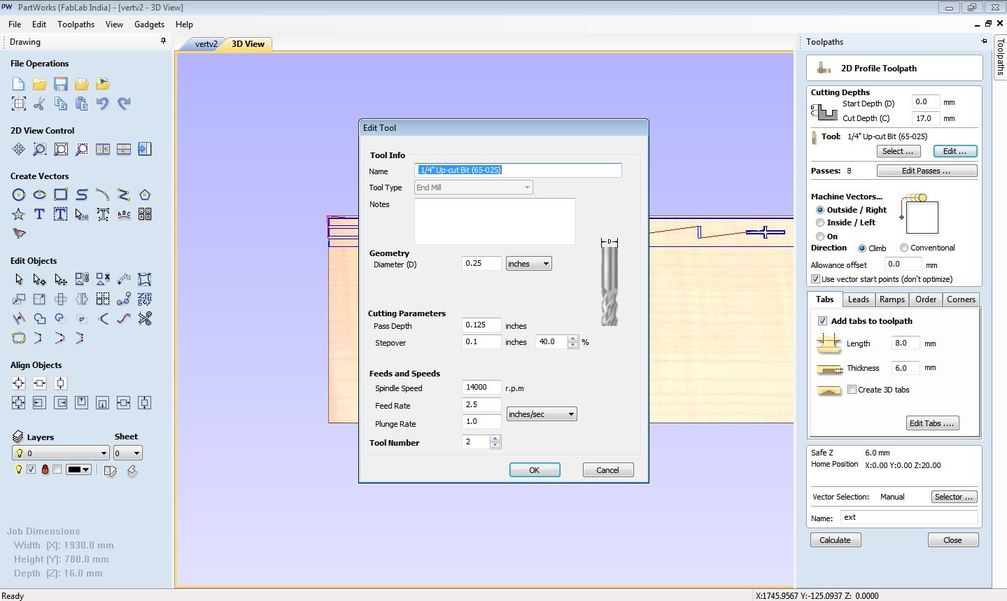Create a new file icon

[19, 84]
